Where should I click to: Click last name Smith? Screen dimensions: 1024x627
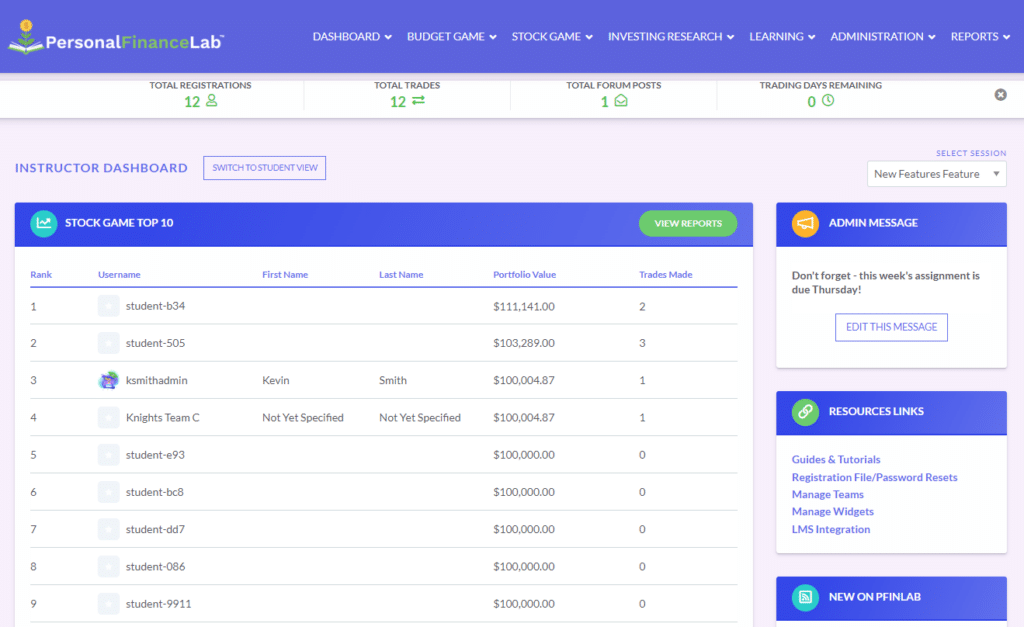tap(392, 380)
